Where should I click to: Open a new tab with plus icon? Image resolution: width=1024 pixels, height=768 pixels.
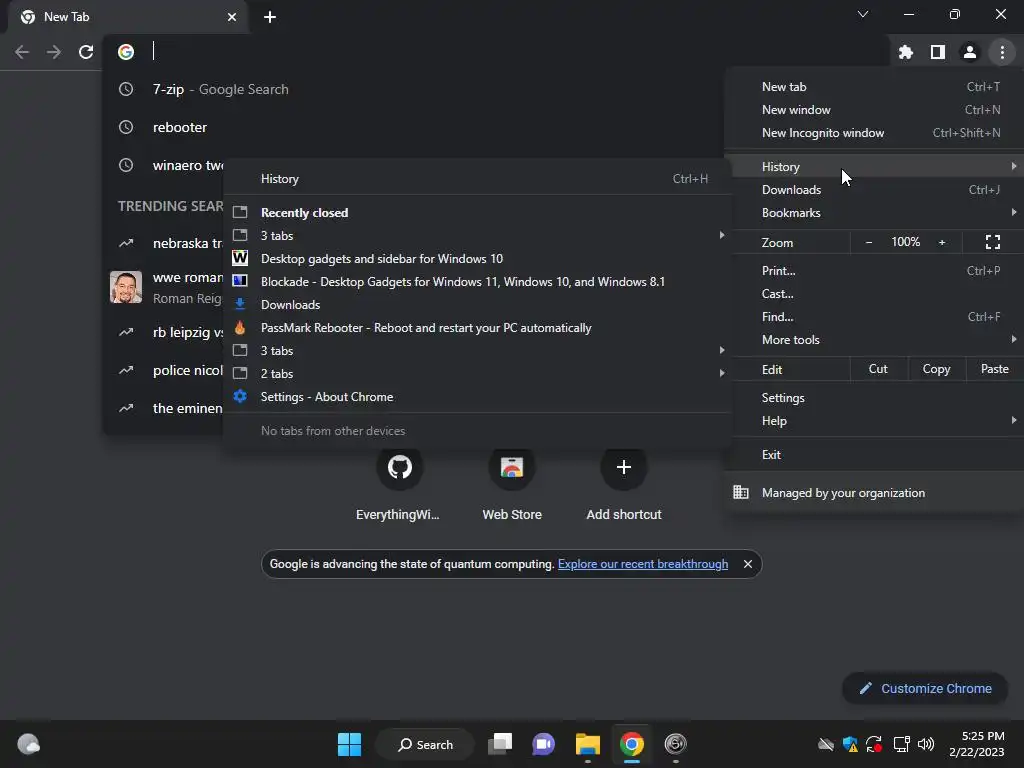click(x=270, y=17)
